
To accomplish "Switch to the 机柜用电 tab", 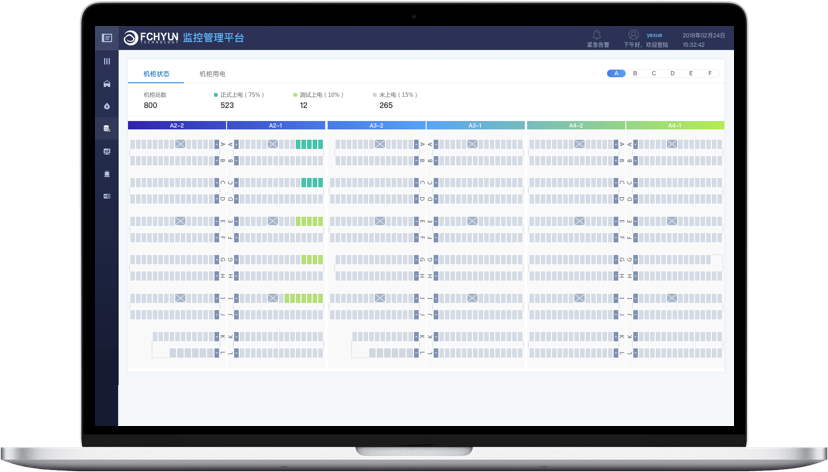I will tap(212, 74).
